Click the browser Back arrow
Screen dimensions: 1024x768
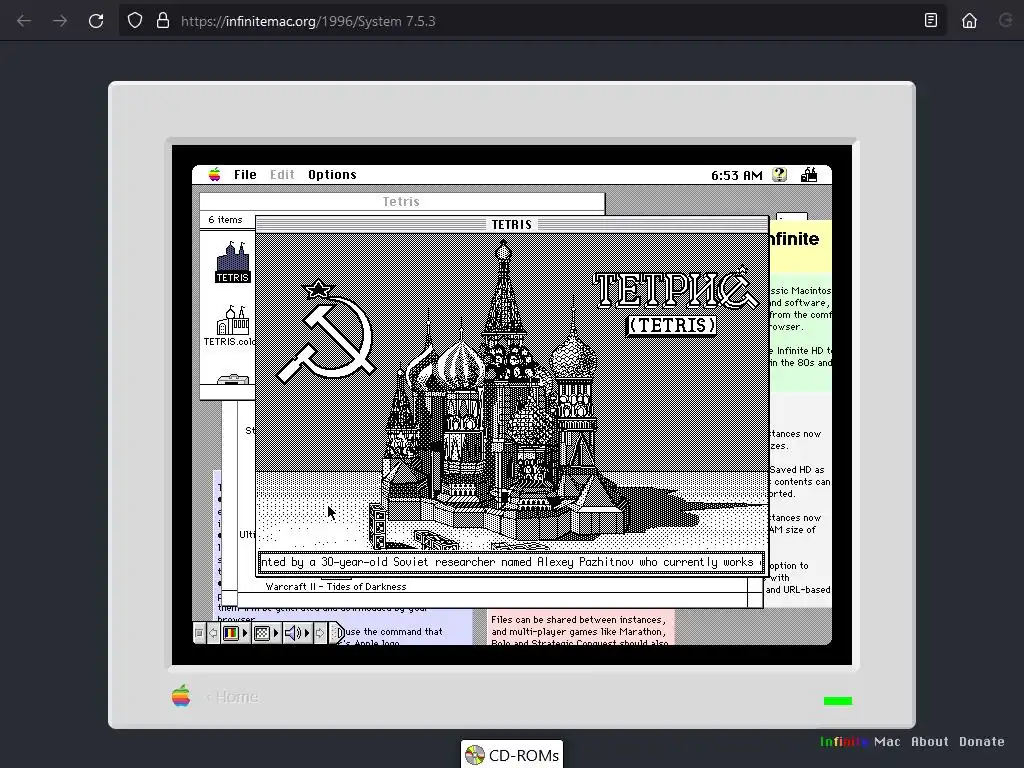pyautogui.click(x=24, y=21)
